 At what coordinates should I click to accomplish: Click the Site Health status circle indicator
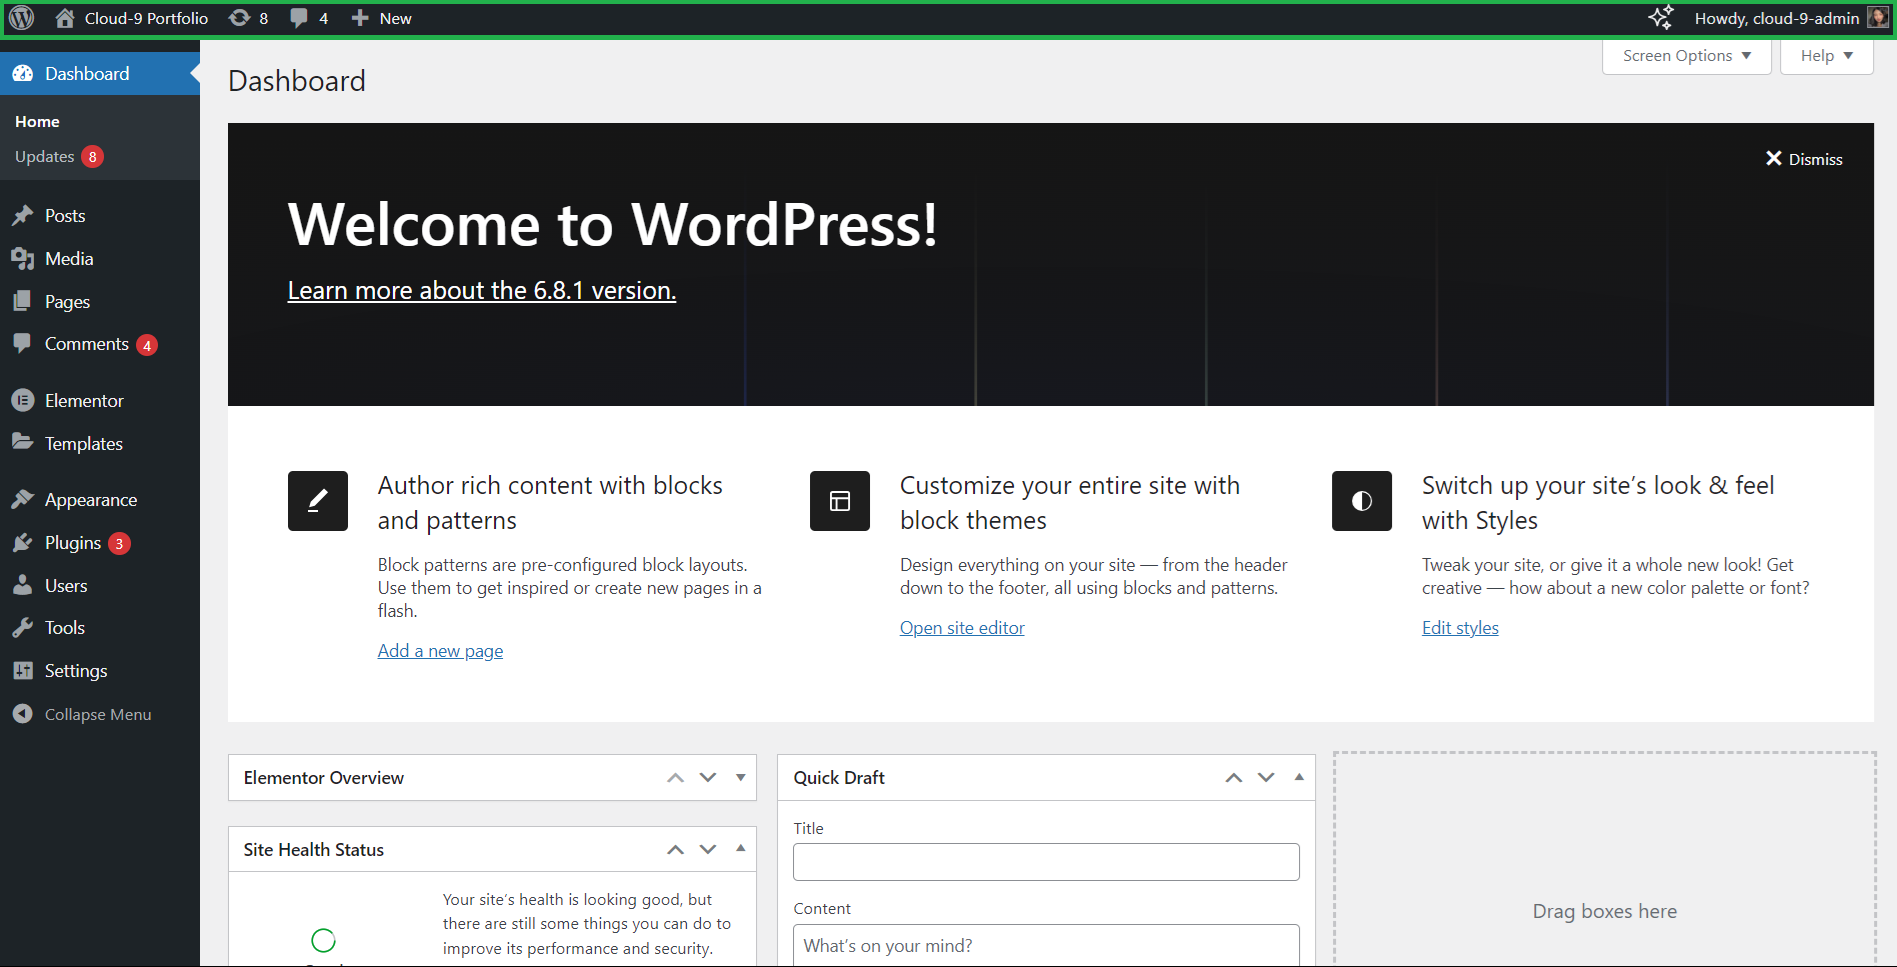(323, 940)
